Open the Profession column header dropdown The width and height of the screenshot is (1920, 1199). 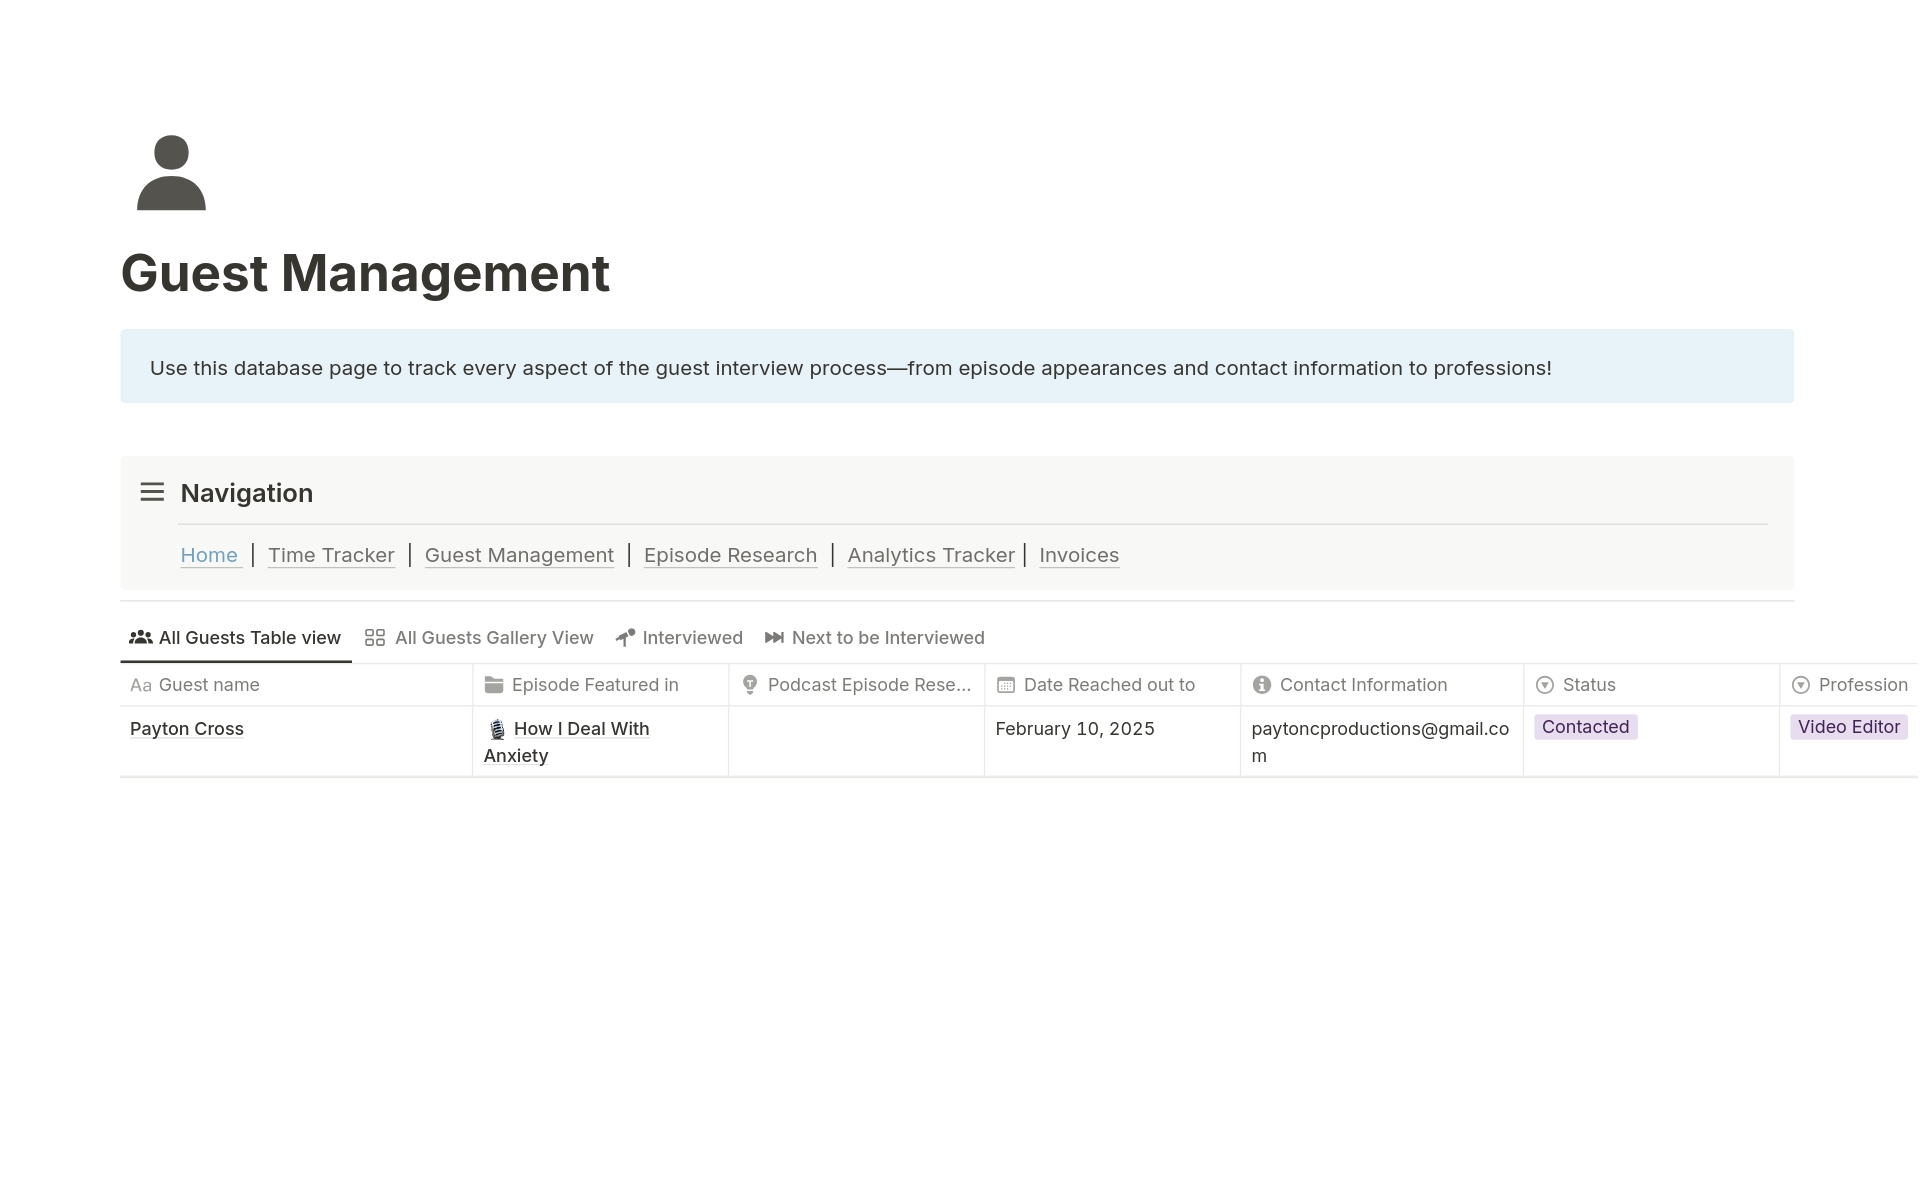[1861, 685]
